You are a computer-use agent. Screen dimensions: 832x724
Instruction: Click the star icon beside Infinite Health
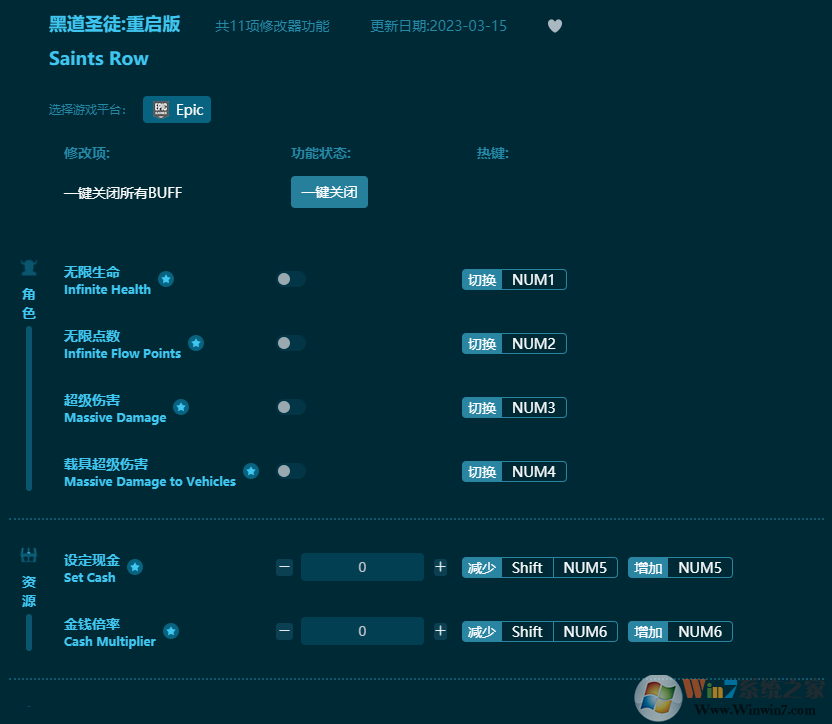166,279
